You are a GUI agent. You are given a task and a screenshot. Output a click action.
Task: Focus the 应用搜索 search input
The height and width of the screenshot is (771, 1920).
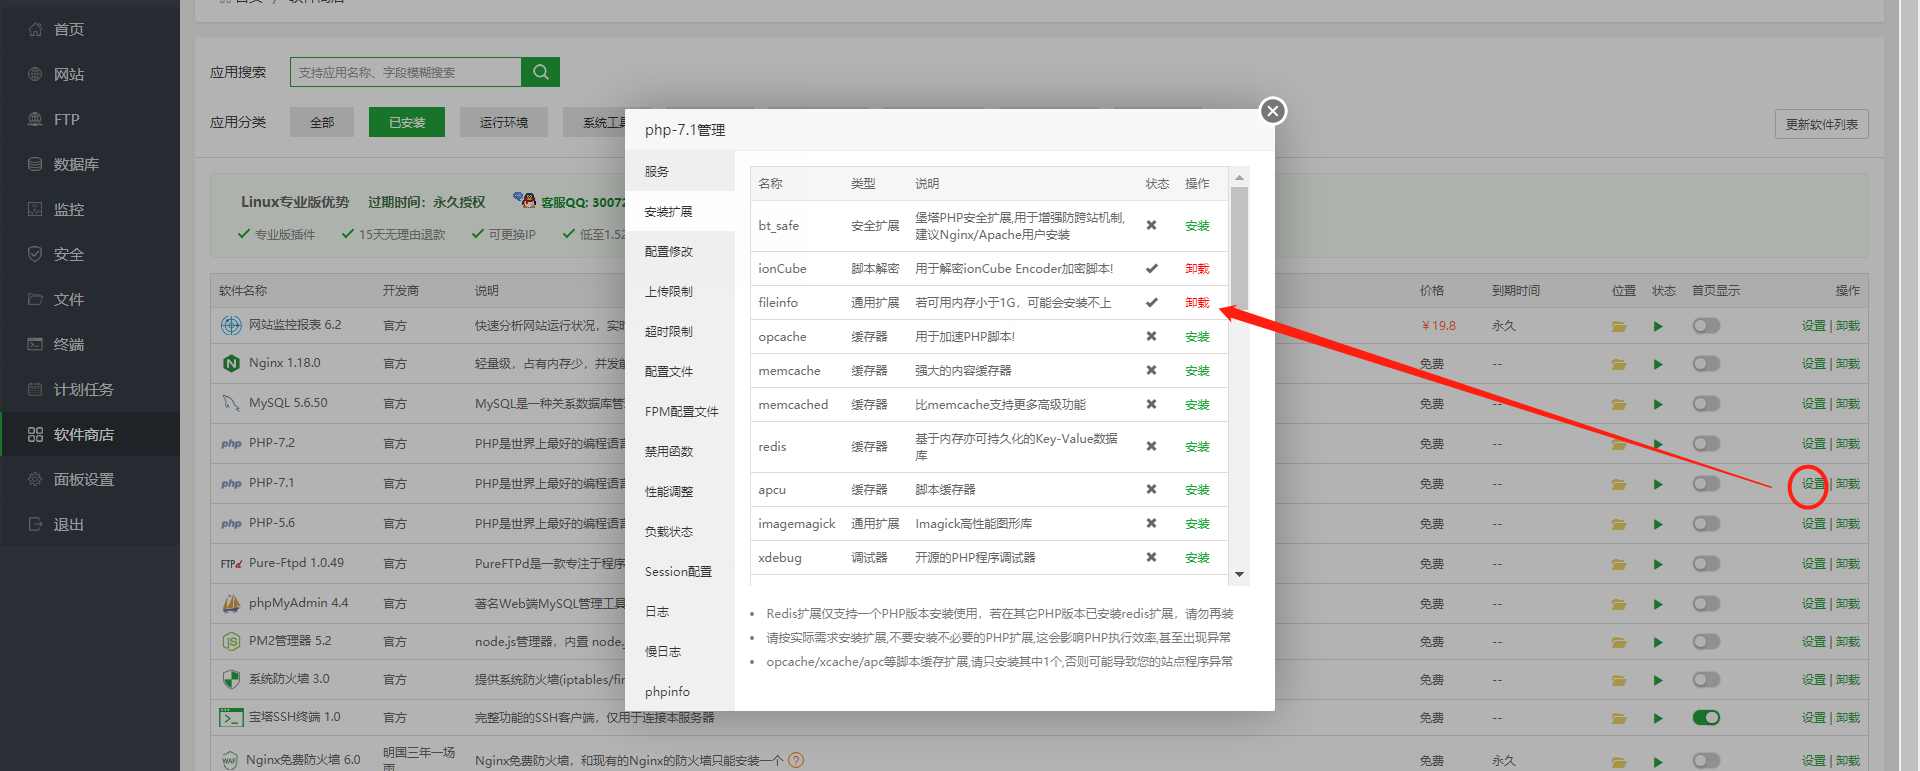pos(406,72)
